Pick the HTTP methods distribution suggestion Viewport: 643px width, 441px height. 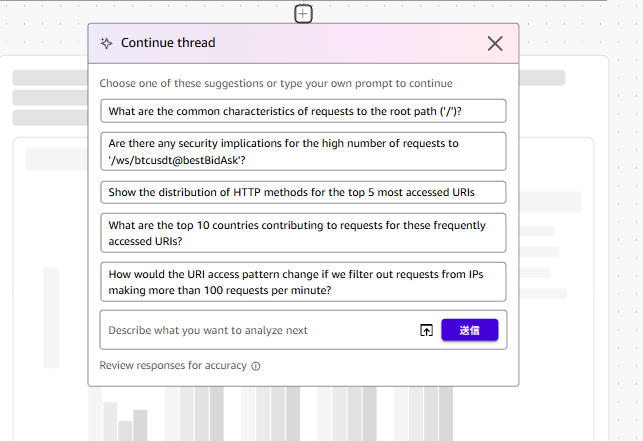[x=303, y=192]
